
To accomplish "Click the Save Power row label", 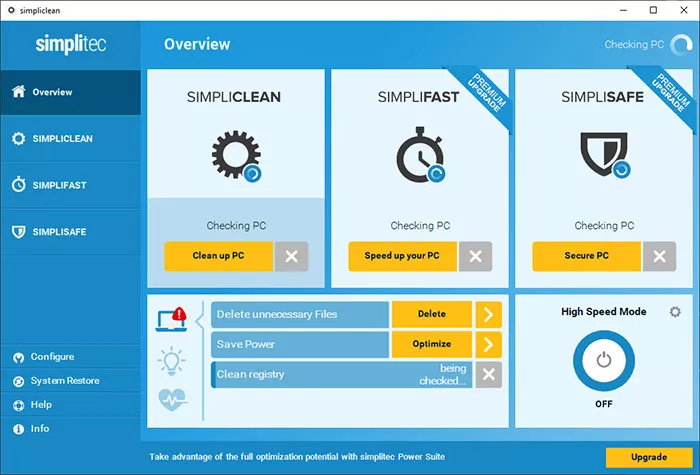I will [246, 344].
